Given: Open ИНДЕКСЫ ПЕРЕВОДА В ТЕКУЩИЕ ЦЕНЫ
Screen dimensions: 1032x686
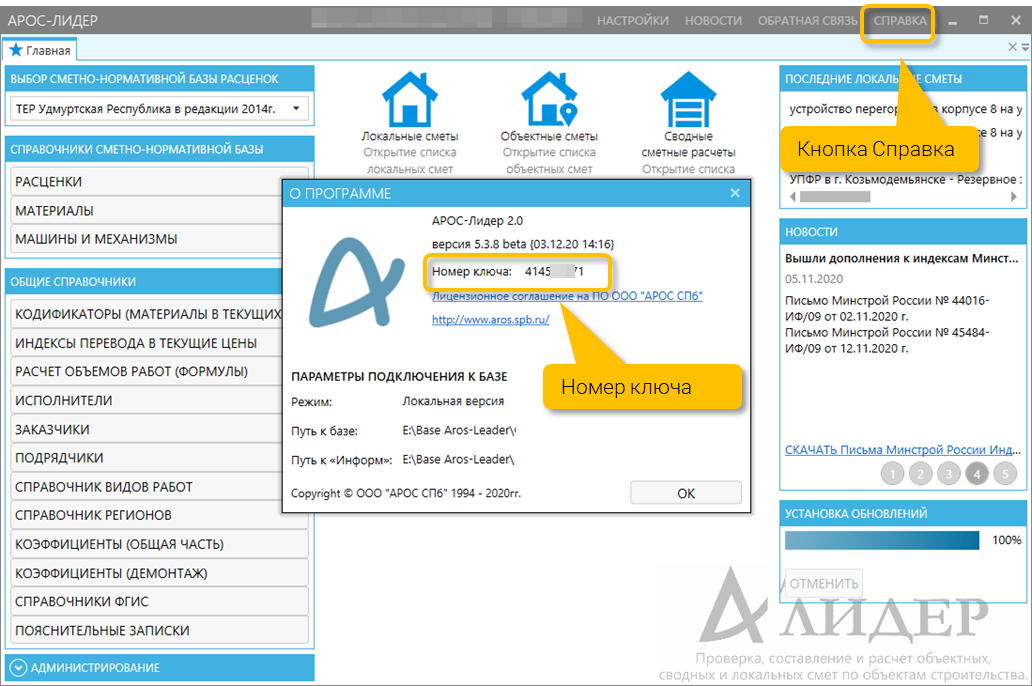Looking at the screenshot, I should [x=146, y=343].
